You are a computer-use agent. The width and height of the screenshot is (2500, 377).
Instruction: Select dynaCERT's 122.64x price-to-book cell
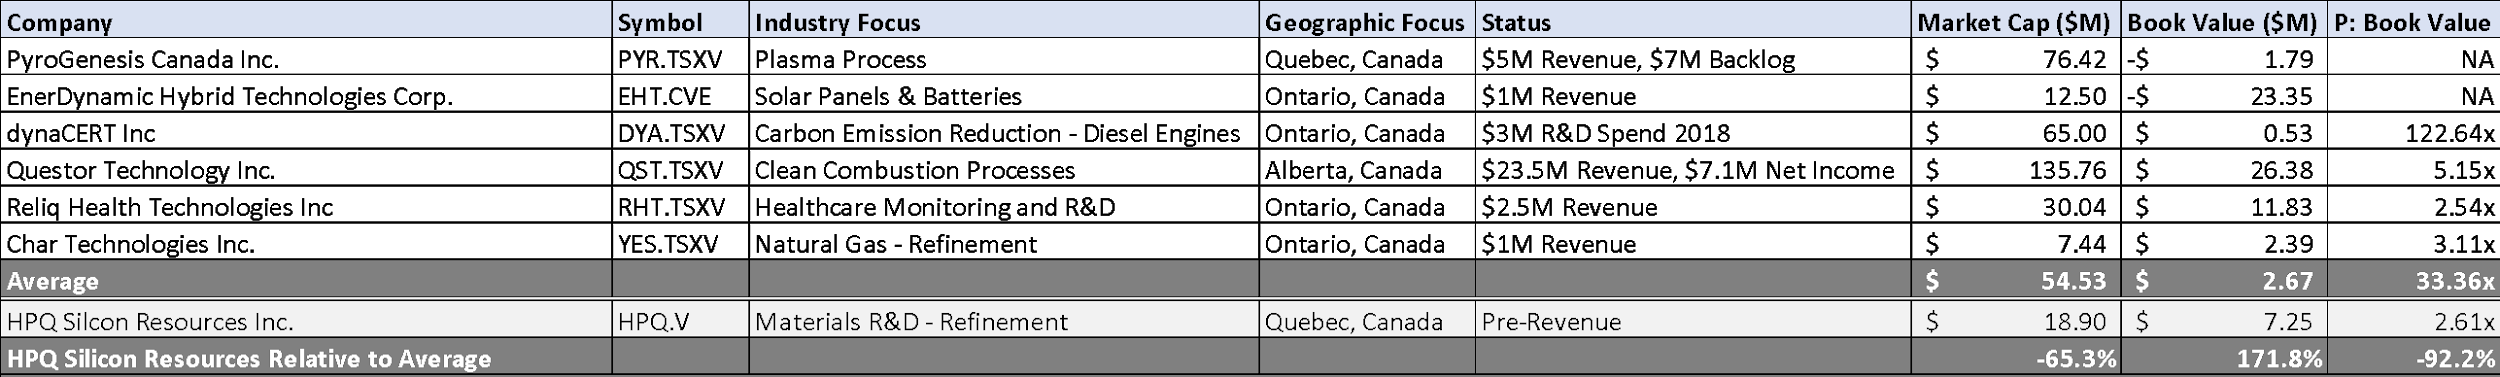[2413, 133]
